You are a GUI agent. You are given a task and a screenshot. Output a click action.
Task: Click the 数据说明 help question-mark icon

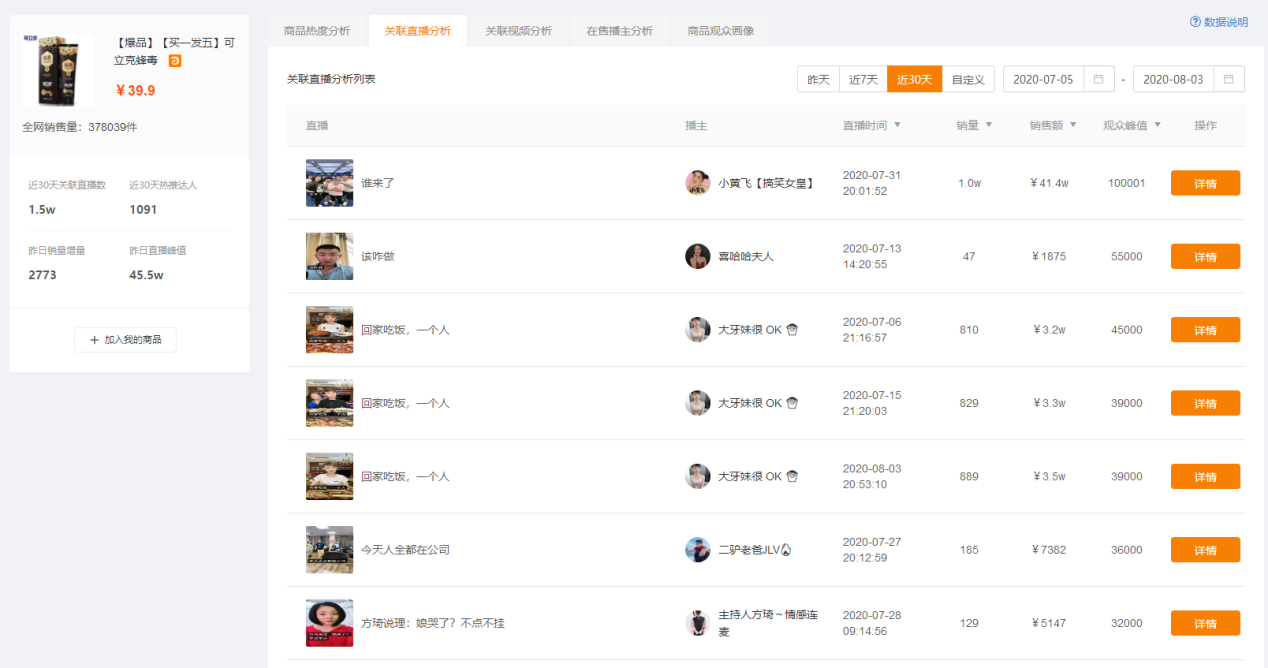click(x=1195, y=22)
